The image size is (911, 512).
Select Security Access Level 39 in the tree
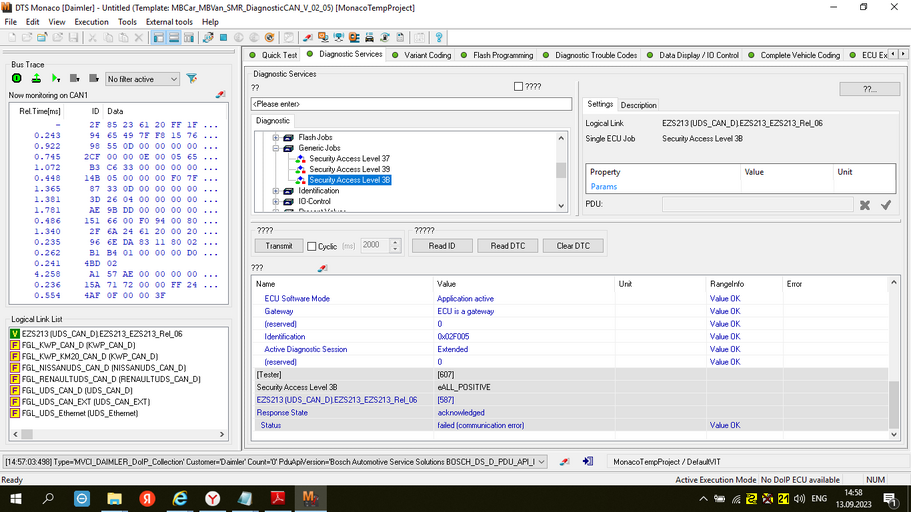[x=349, y=169]
